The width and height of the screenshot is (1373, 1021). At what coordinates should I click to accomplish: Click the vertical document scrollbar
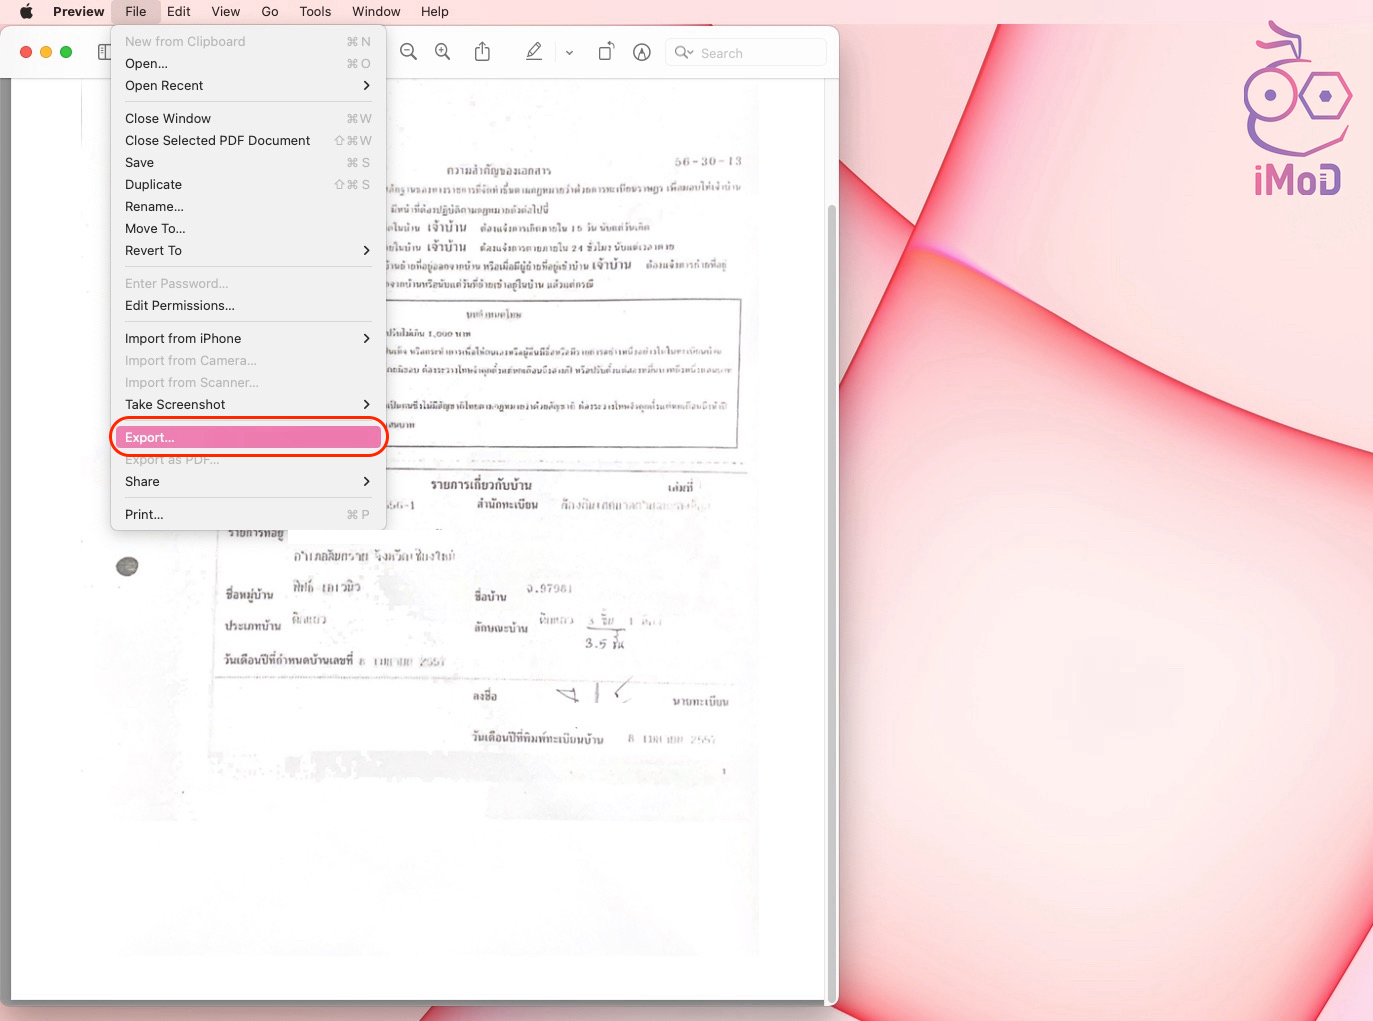coord(831,600)
